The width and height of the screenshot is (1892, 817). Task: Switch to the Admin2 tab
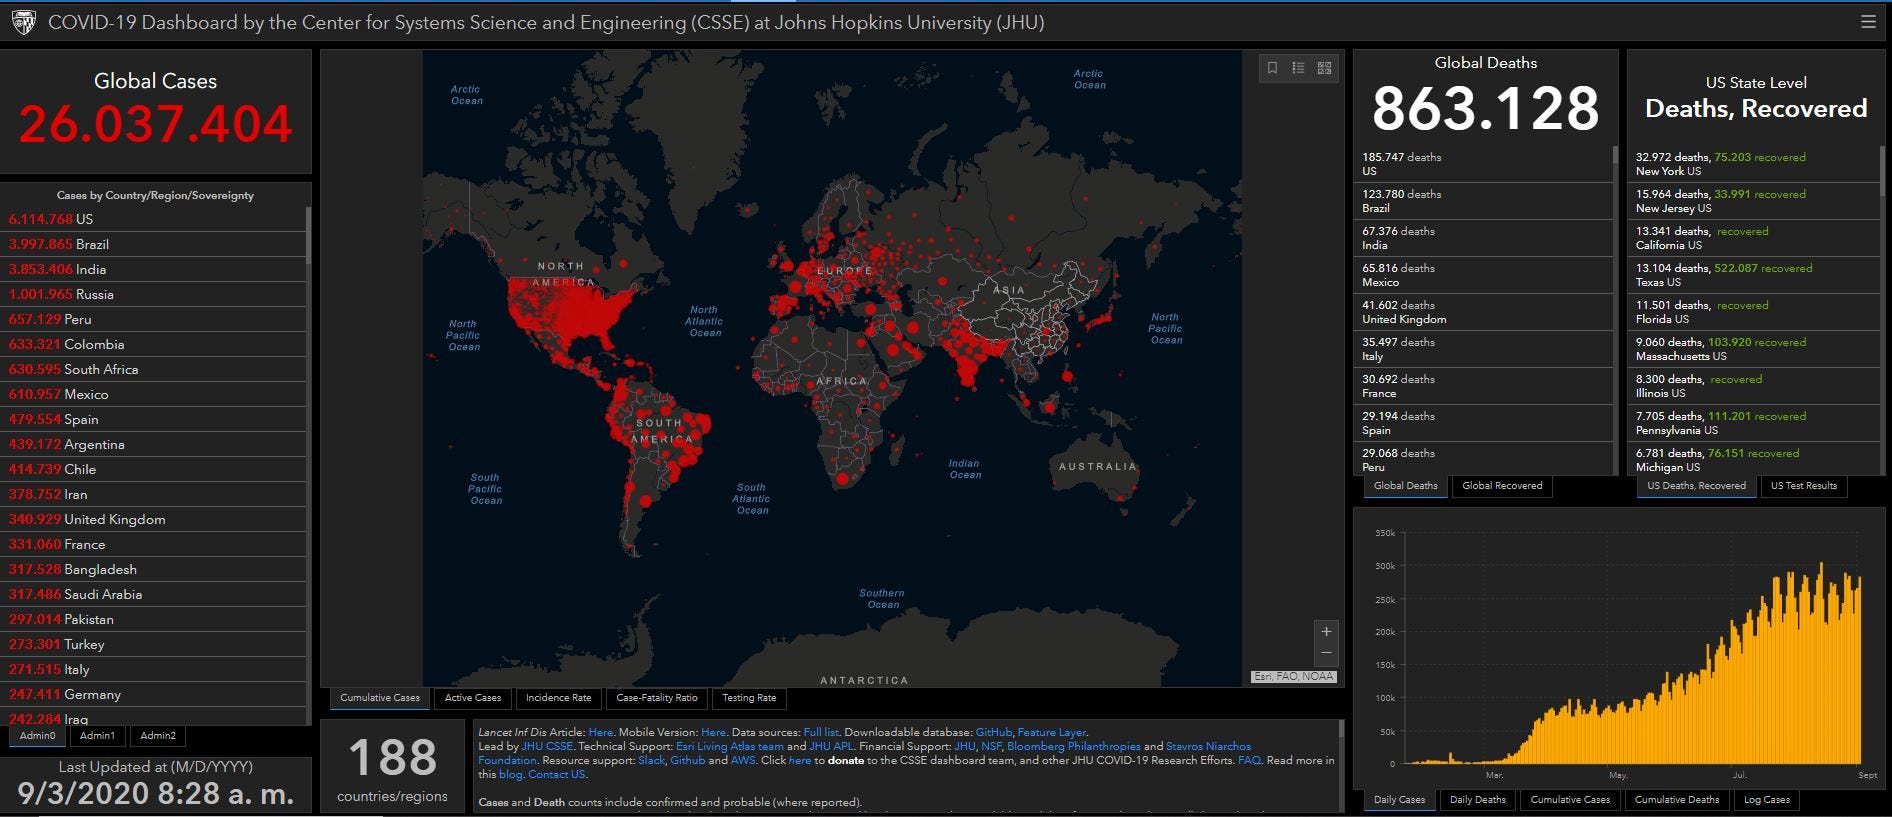coord(158,736)
